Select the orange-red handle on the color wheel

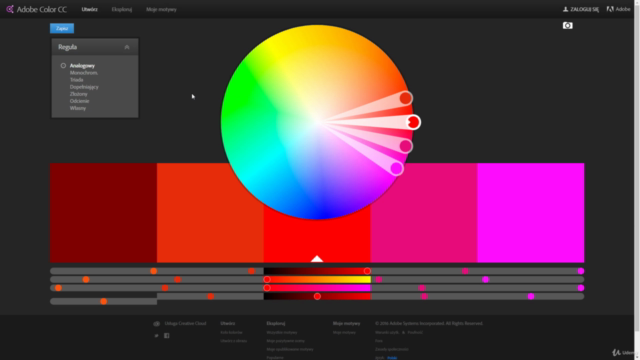click(406, 98)
